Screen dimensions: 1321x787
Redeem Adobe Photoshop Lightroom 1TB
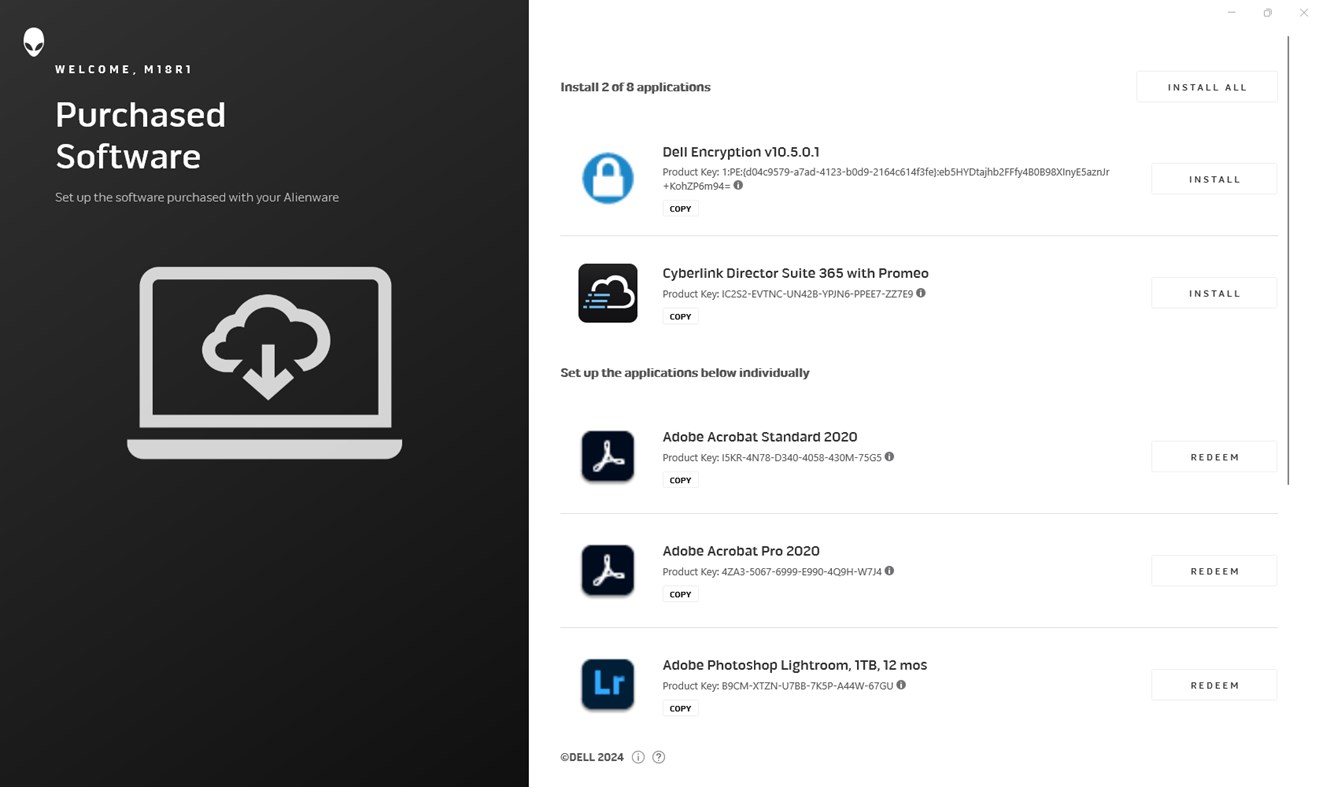click(1214, 685)
